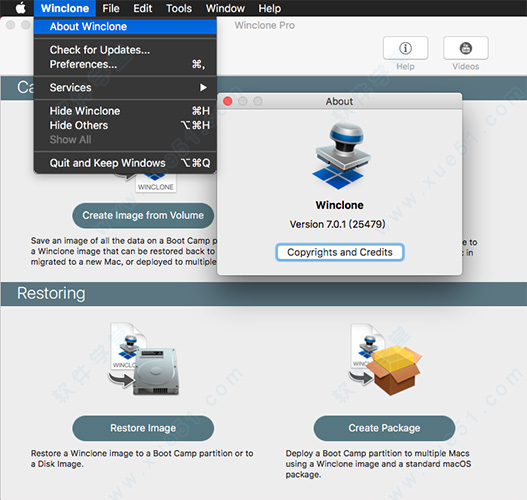Click Copyrights and Credits button
Image resolution: width=527 pixels, height=500 pixels.
click(x=340, y=252)
